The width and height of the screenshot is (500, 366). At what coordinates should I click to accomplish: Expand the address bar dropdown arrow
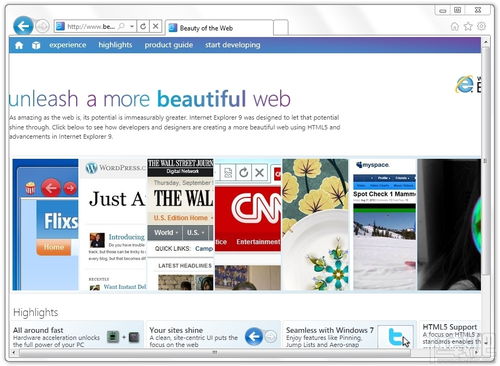[132, 26]
